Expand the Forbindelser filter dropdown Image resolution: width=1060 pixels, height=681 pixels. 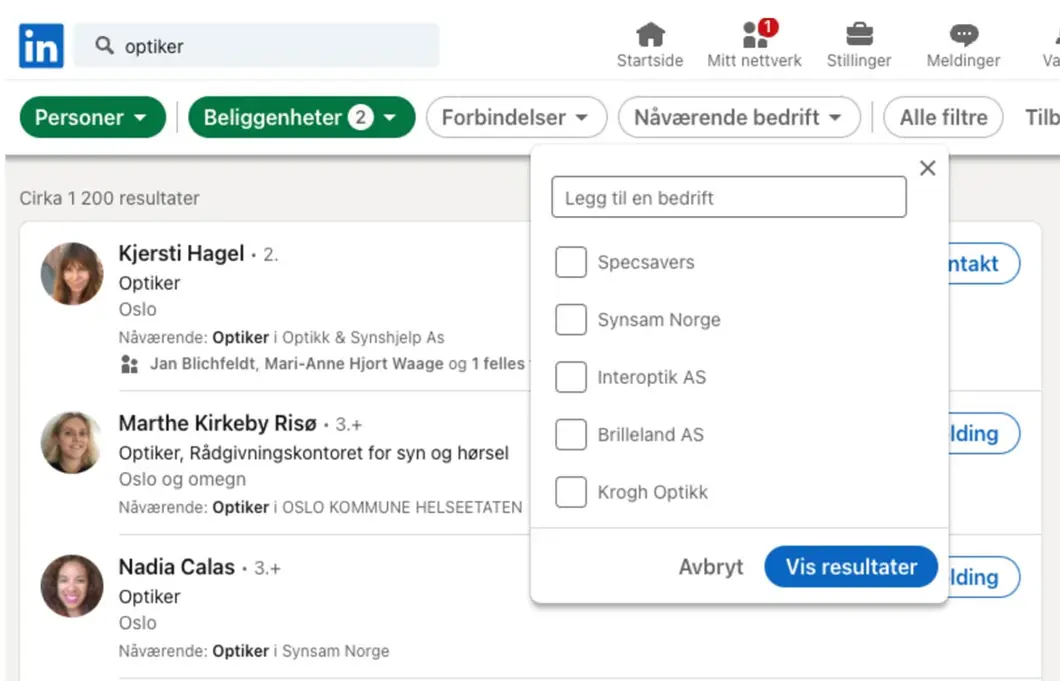[x=516, y=118]
